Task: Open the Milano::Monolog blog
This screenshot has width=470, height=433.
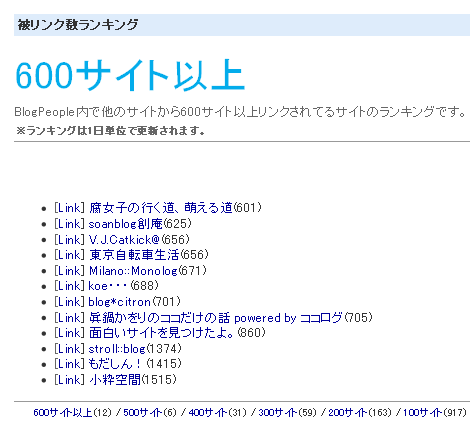Action: 133,270
